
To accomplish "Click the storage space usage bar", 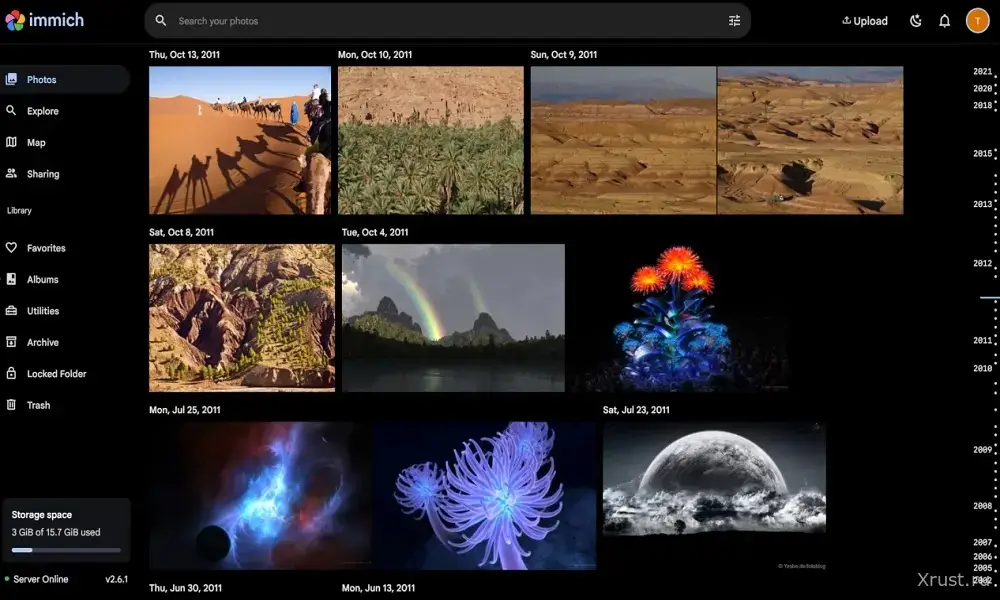I will tap(66, 550).
